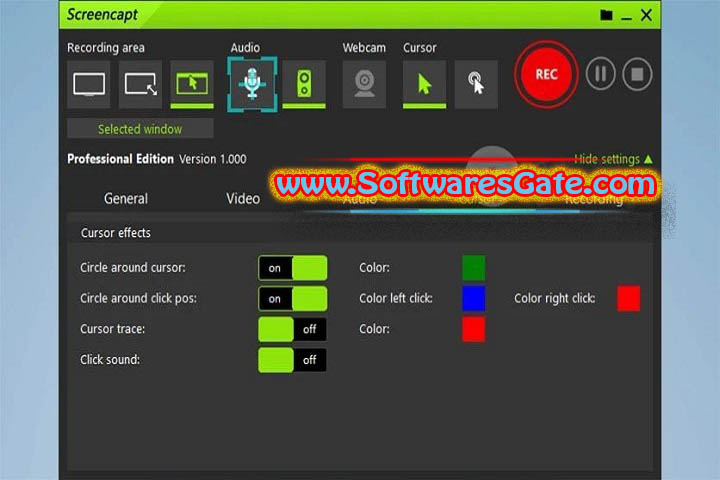Screen dimensions: 720x480
Task: Open the recordings folder icon
Action: (x=606, y=15)
